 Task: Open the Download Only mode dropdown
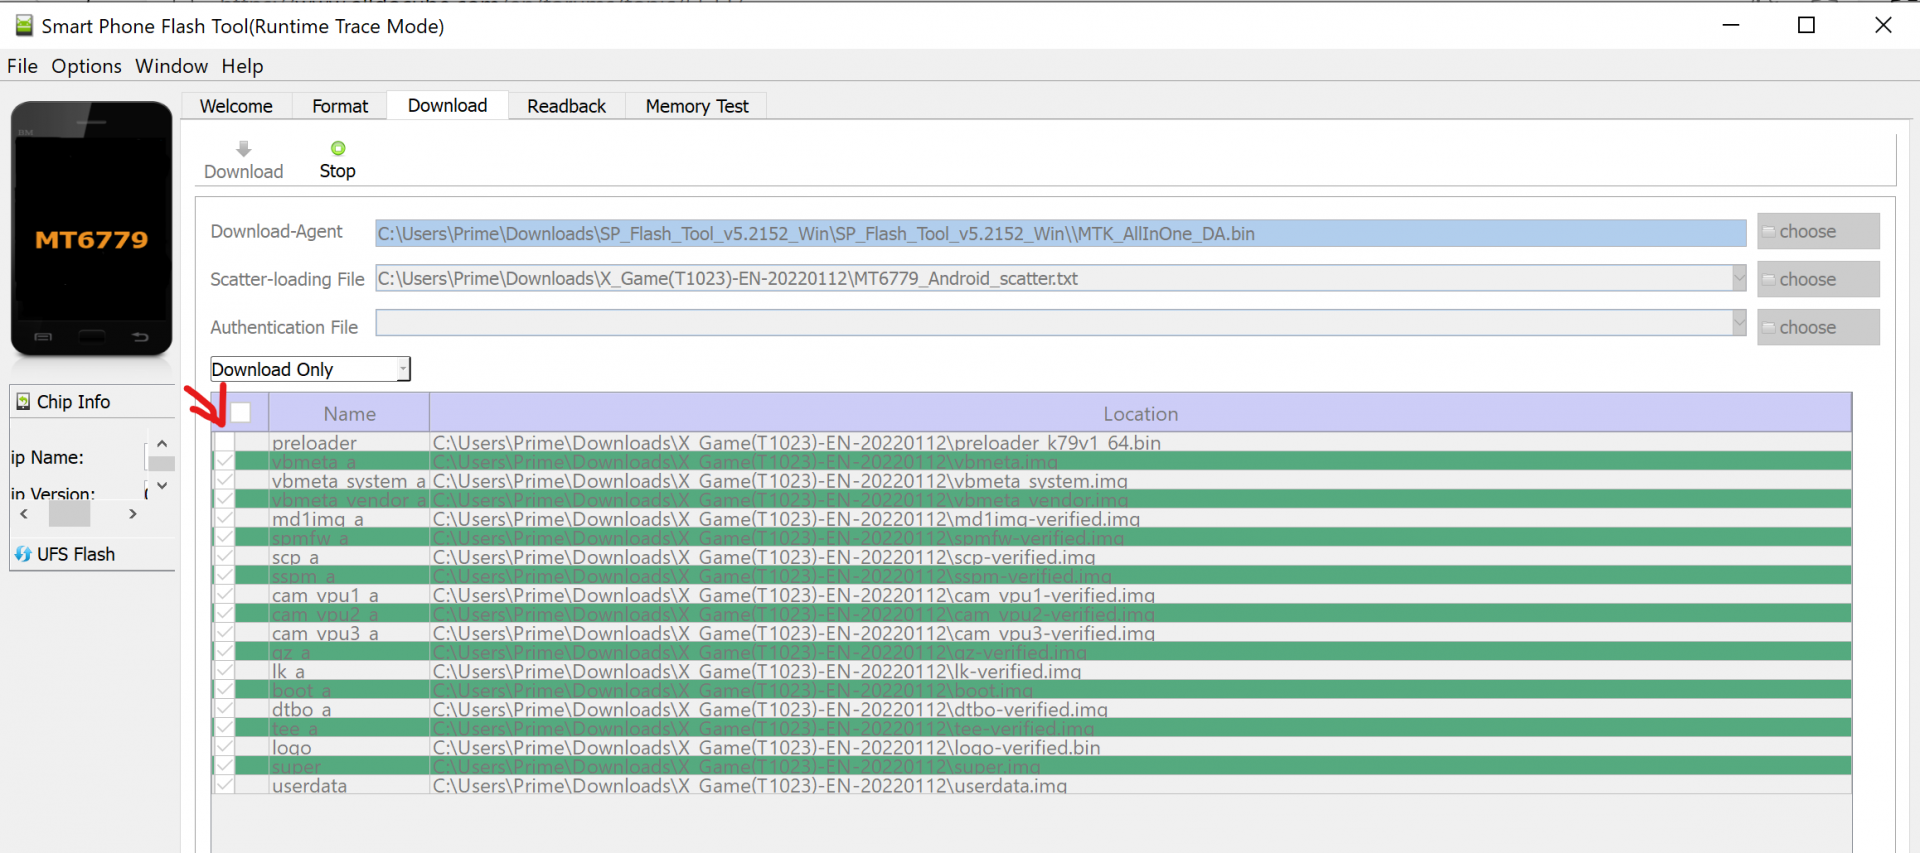pos(402,369)
